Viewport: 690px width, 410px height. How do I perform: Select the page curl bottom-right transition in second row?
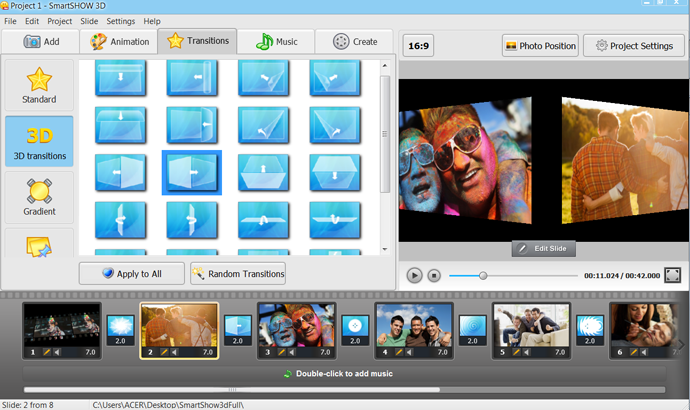click(335, 125)
